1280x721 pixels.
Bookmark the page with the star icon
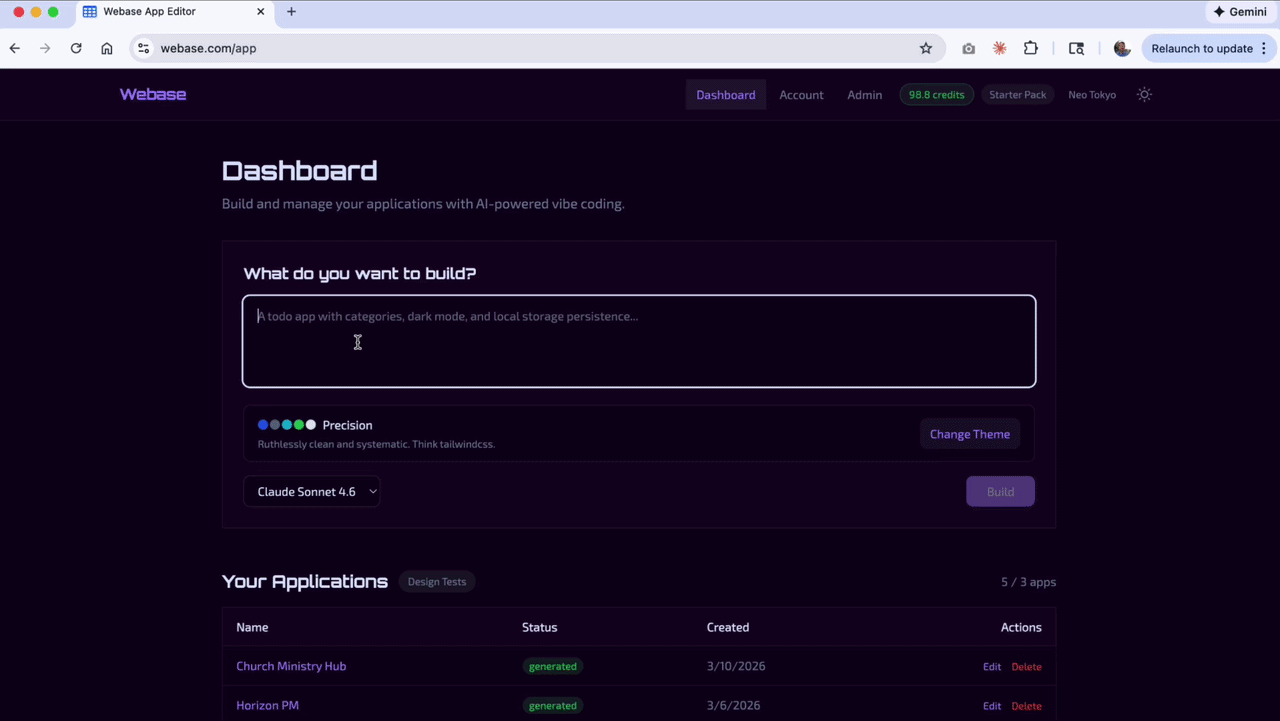pos(925,47)
